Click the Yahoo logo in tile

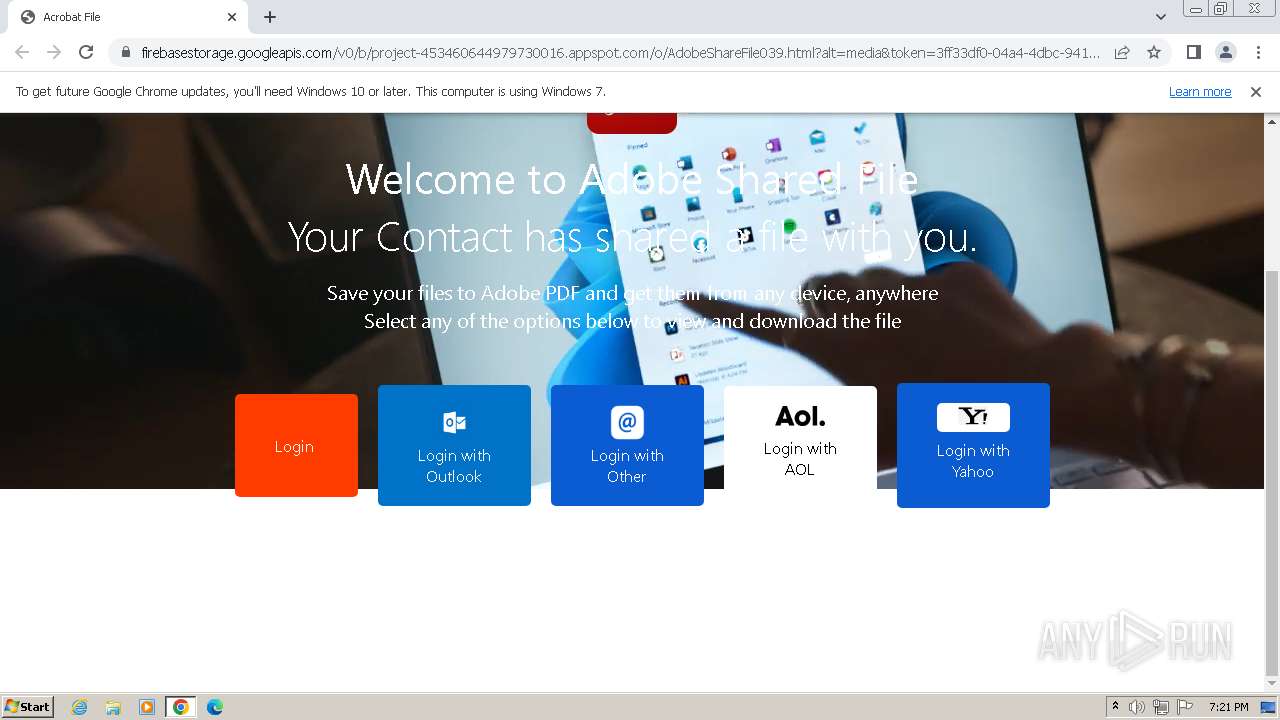coord(973,417)
